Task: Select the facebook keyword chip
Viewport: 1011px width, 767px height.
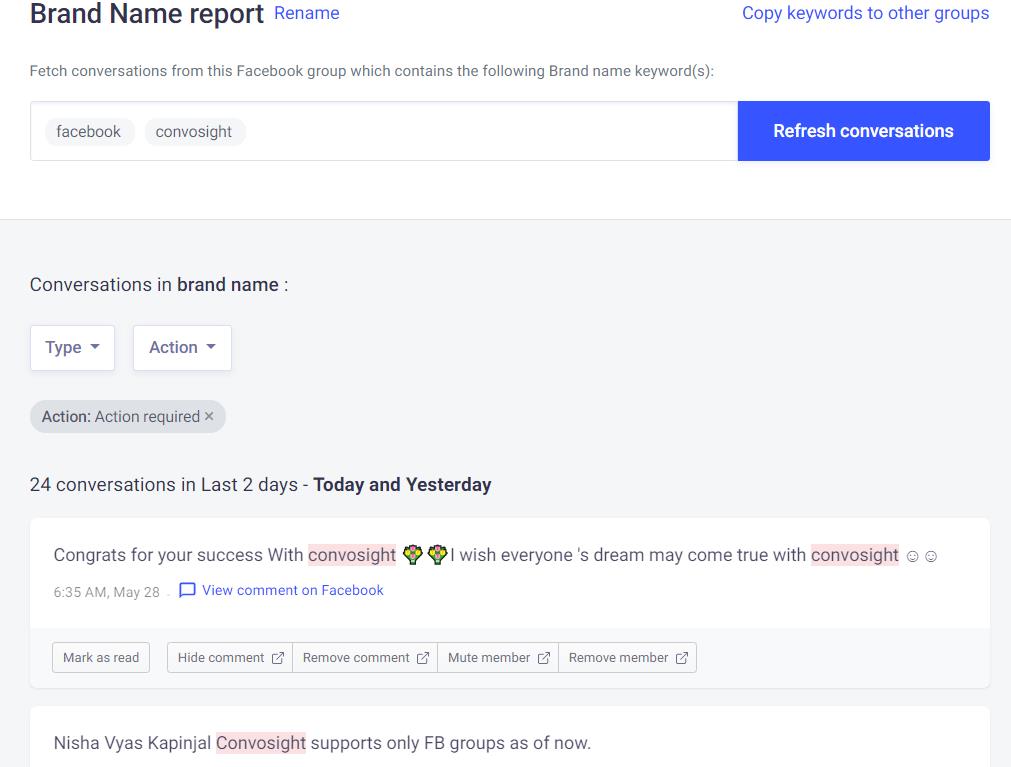Action: pos(89,131)
